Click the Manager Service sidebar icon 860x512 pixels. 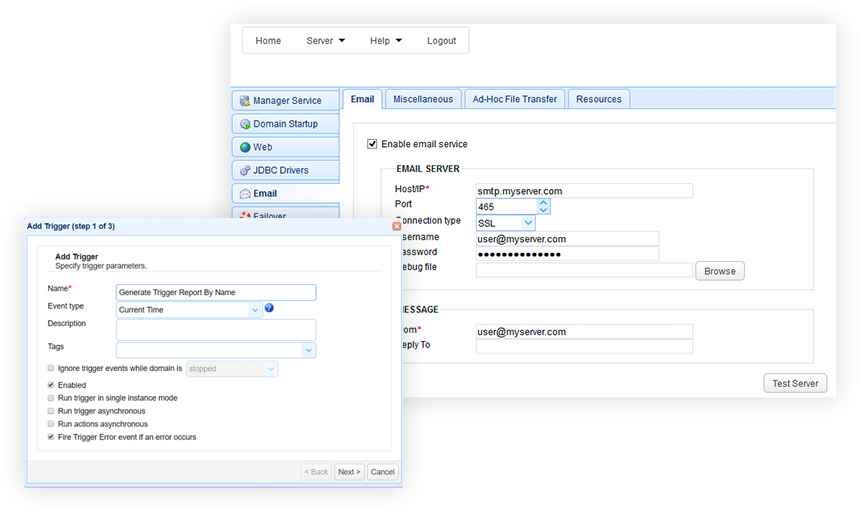tap(244, 101)
